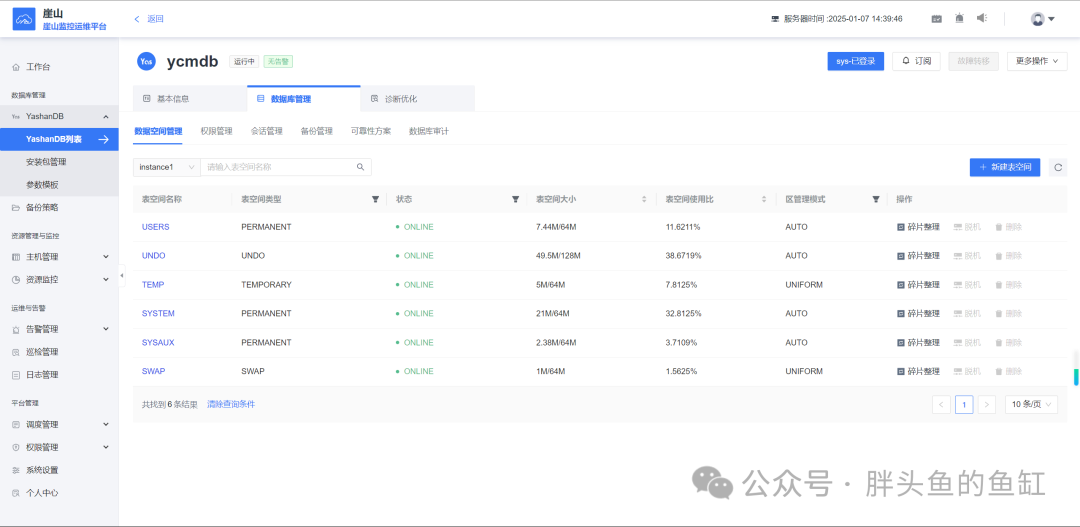Expand 告警管理 sidebar menu

point(59,329)
